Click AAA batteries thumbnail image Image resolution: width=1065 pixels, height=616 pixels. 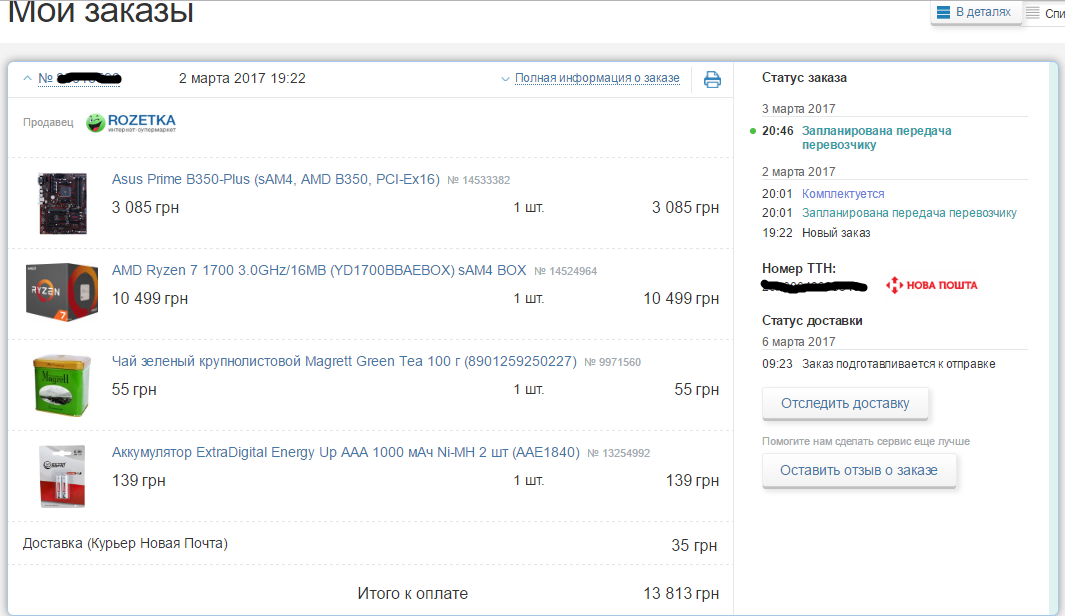62,476
